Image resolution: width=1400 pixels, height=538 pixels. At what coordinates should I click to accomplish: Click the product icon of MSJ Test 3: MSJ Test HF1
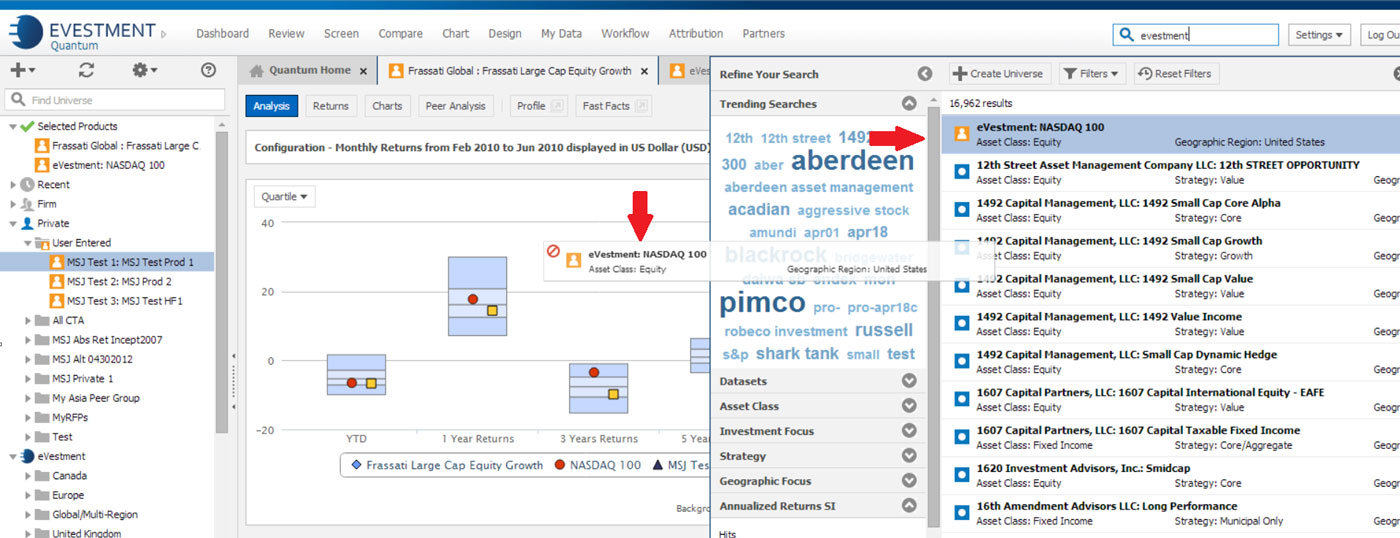pyautogui.click(x=57, y=301)
